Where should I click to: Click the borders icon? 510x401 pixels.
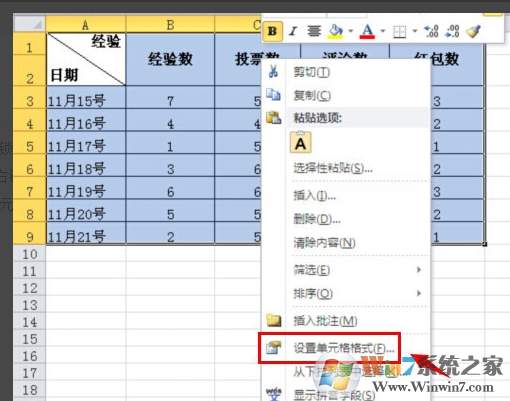point(400,32)
